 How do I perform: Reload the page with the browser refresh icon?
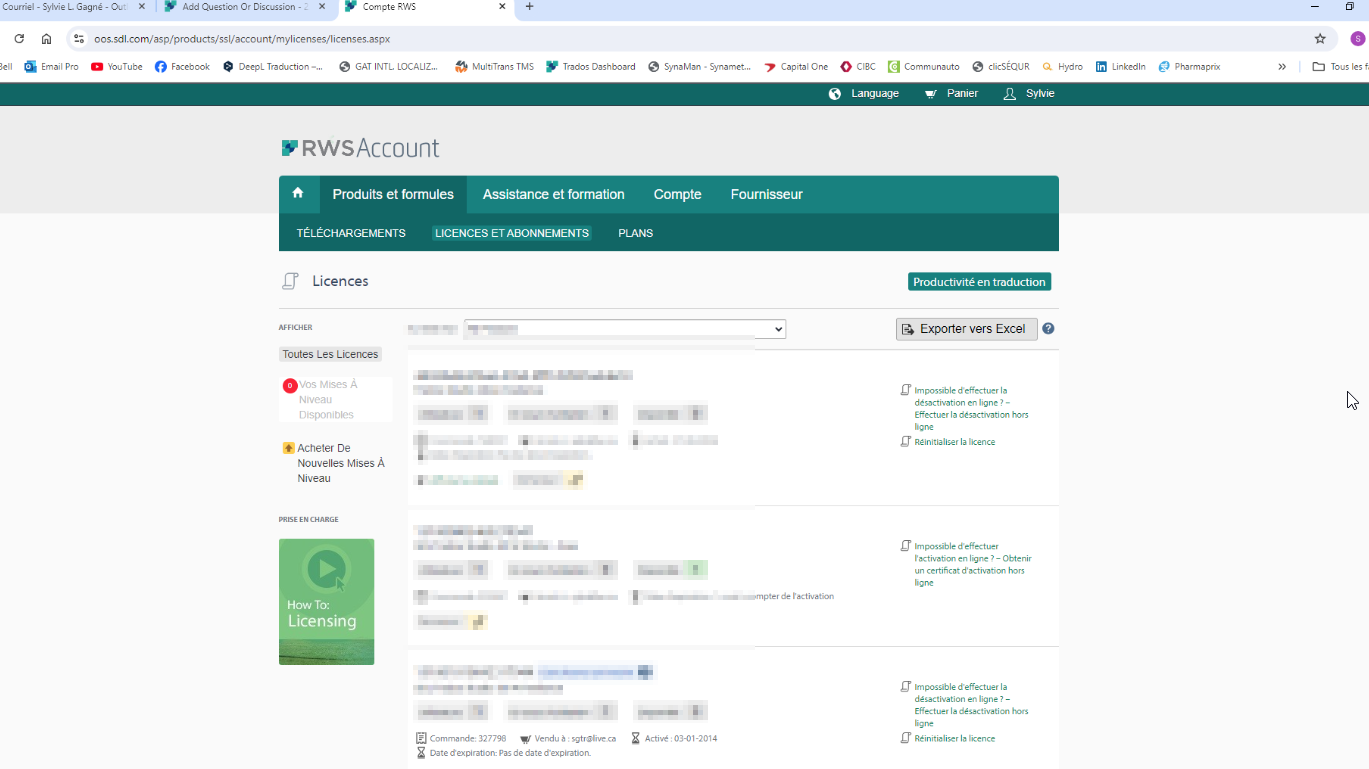[19, 39]
